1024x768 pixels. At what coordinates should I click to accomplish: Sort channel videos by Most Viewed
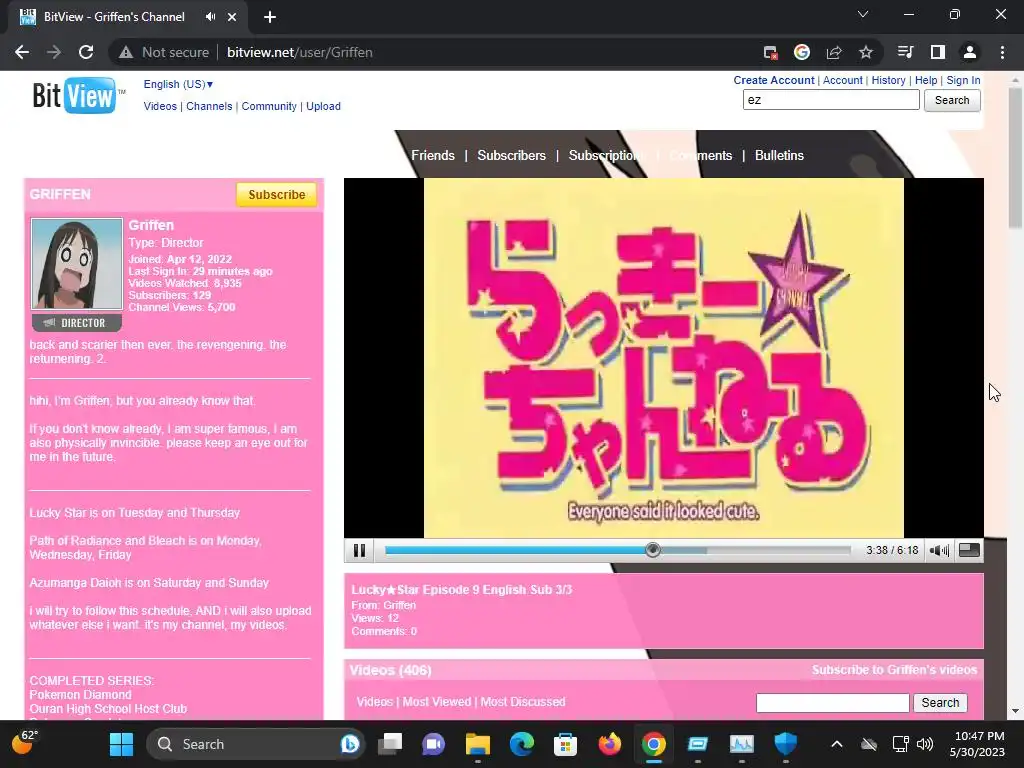(x=436, y=702)
